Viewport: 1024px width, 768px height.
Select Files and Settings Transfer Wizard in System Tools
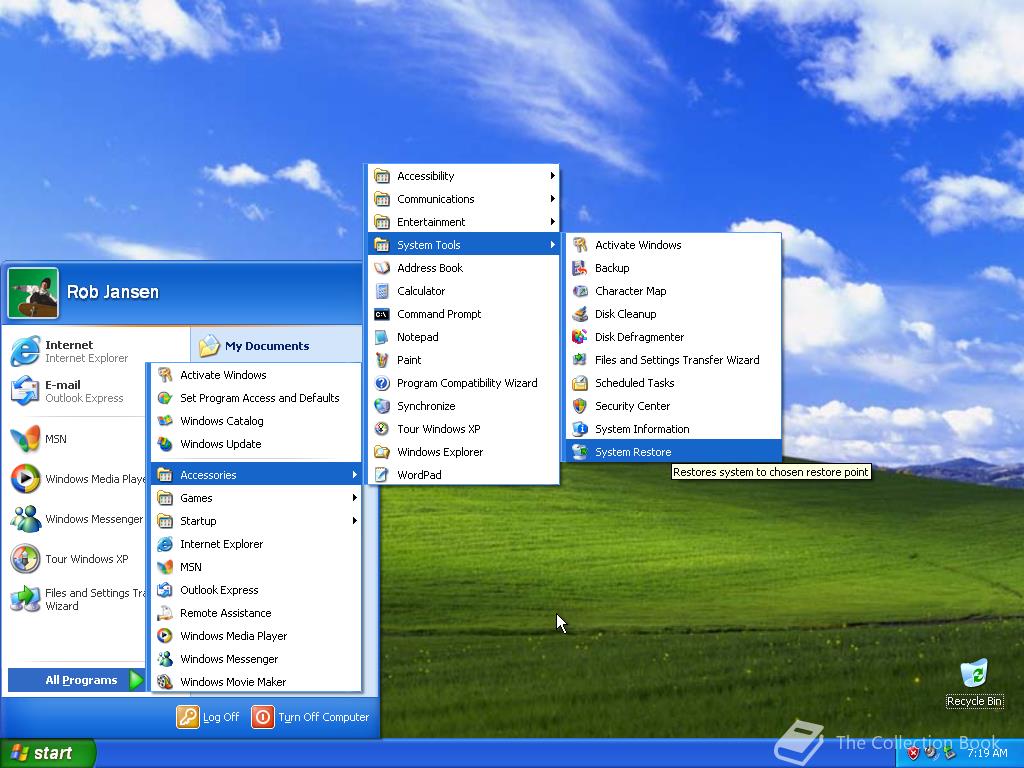coord(673,360)
